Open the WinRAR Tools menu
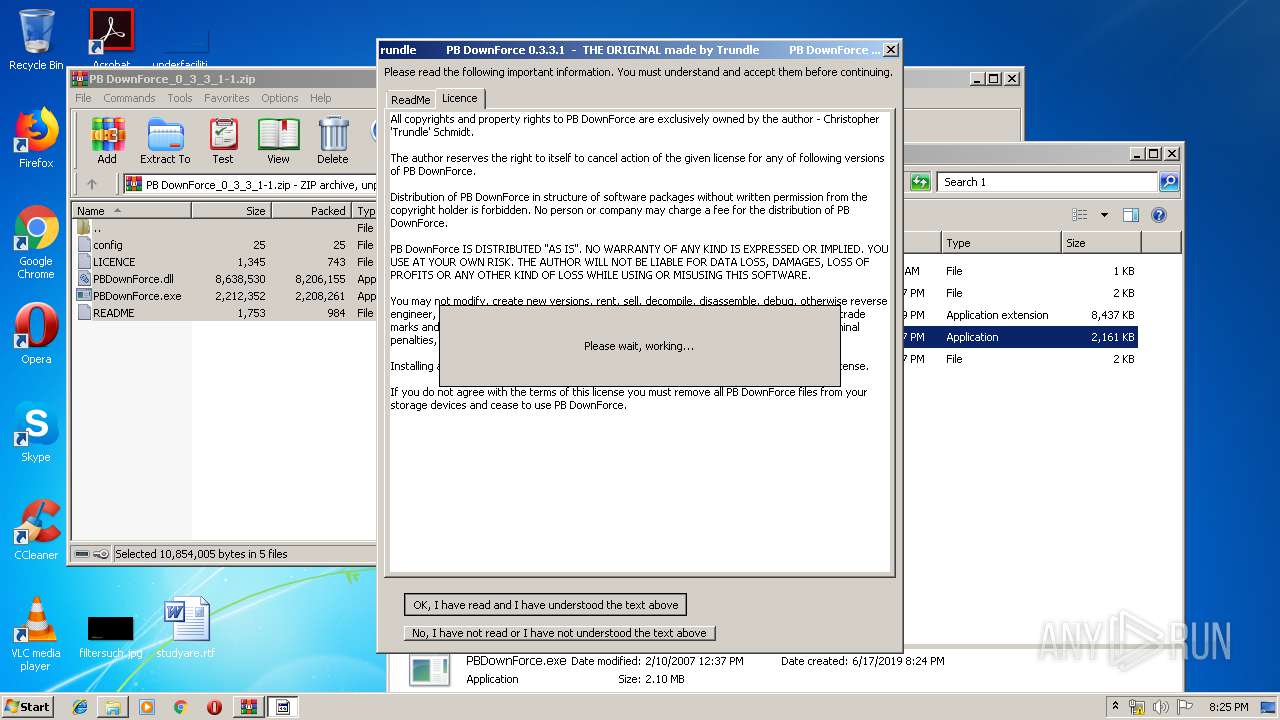Image resolution: width=1280 pixels, height=720 pixels. pyautogui.click(x=180, y=98)
